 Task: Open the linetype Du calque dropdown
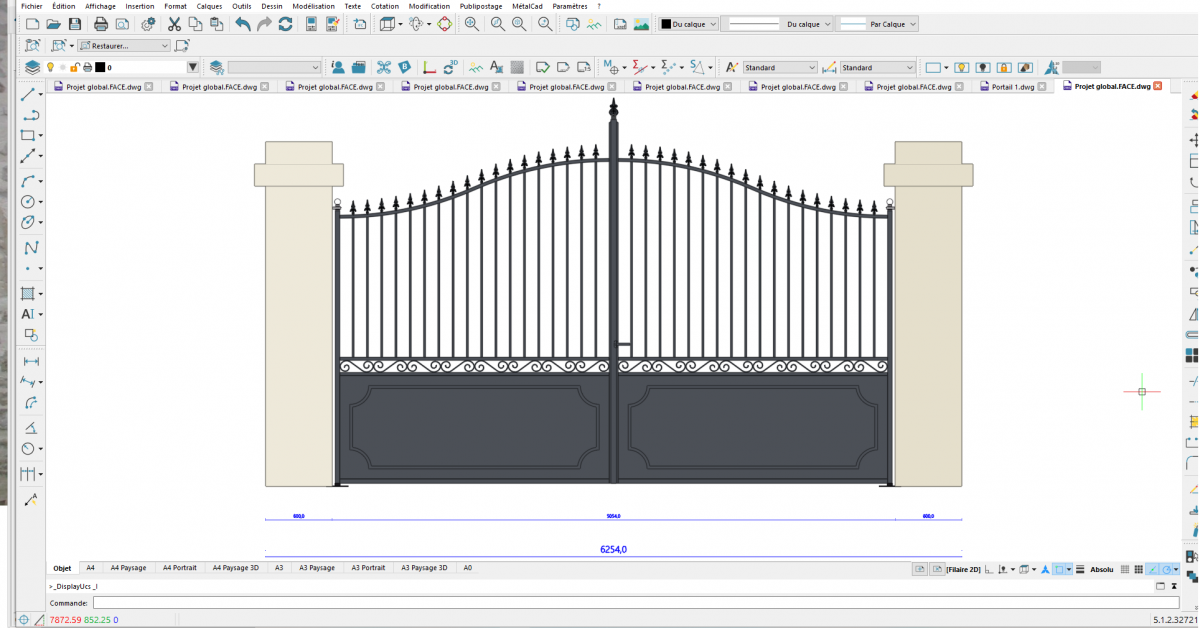click(x=776, y=24)
